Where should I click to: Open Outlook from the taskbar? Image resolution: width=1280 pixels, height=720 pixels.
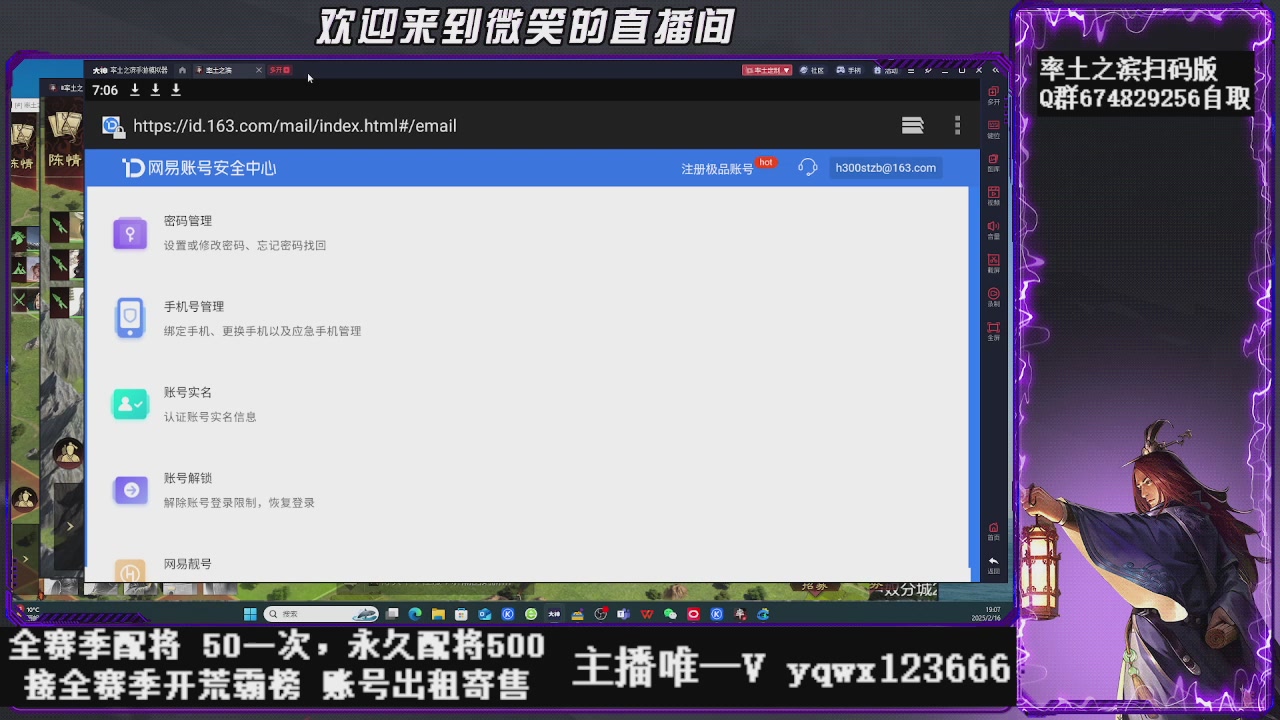pos(485,614)
